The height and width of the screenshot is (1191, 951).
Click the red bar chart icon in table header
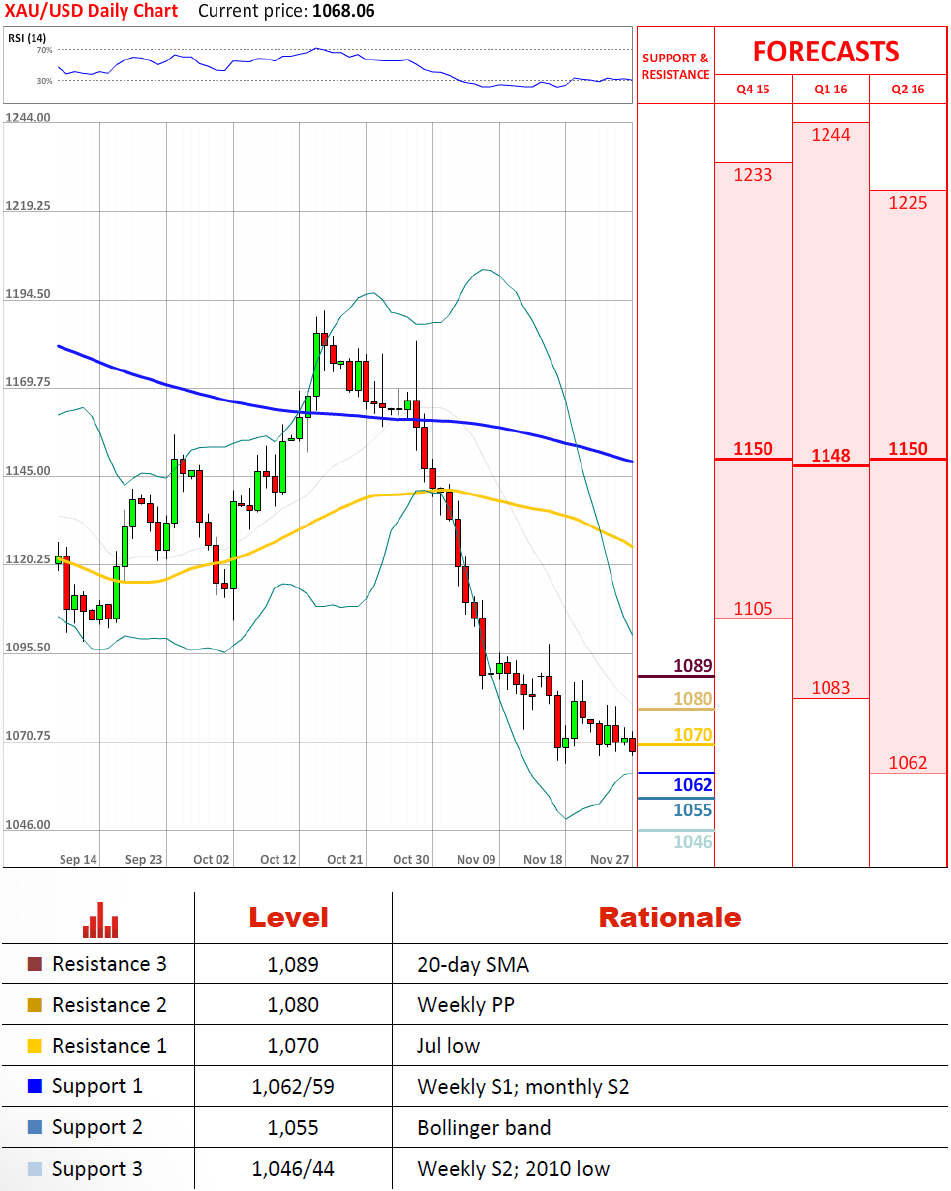[x=101, y=919]
